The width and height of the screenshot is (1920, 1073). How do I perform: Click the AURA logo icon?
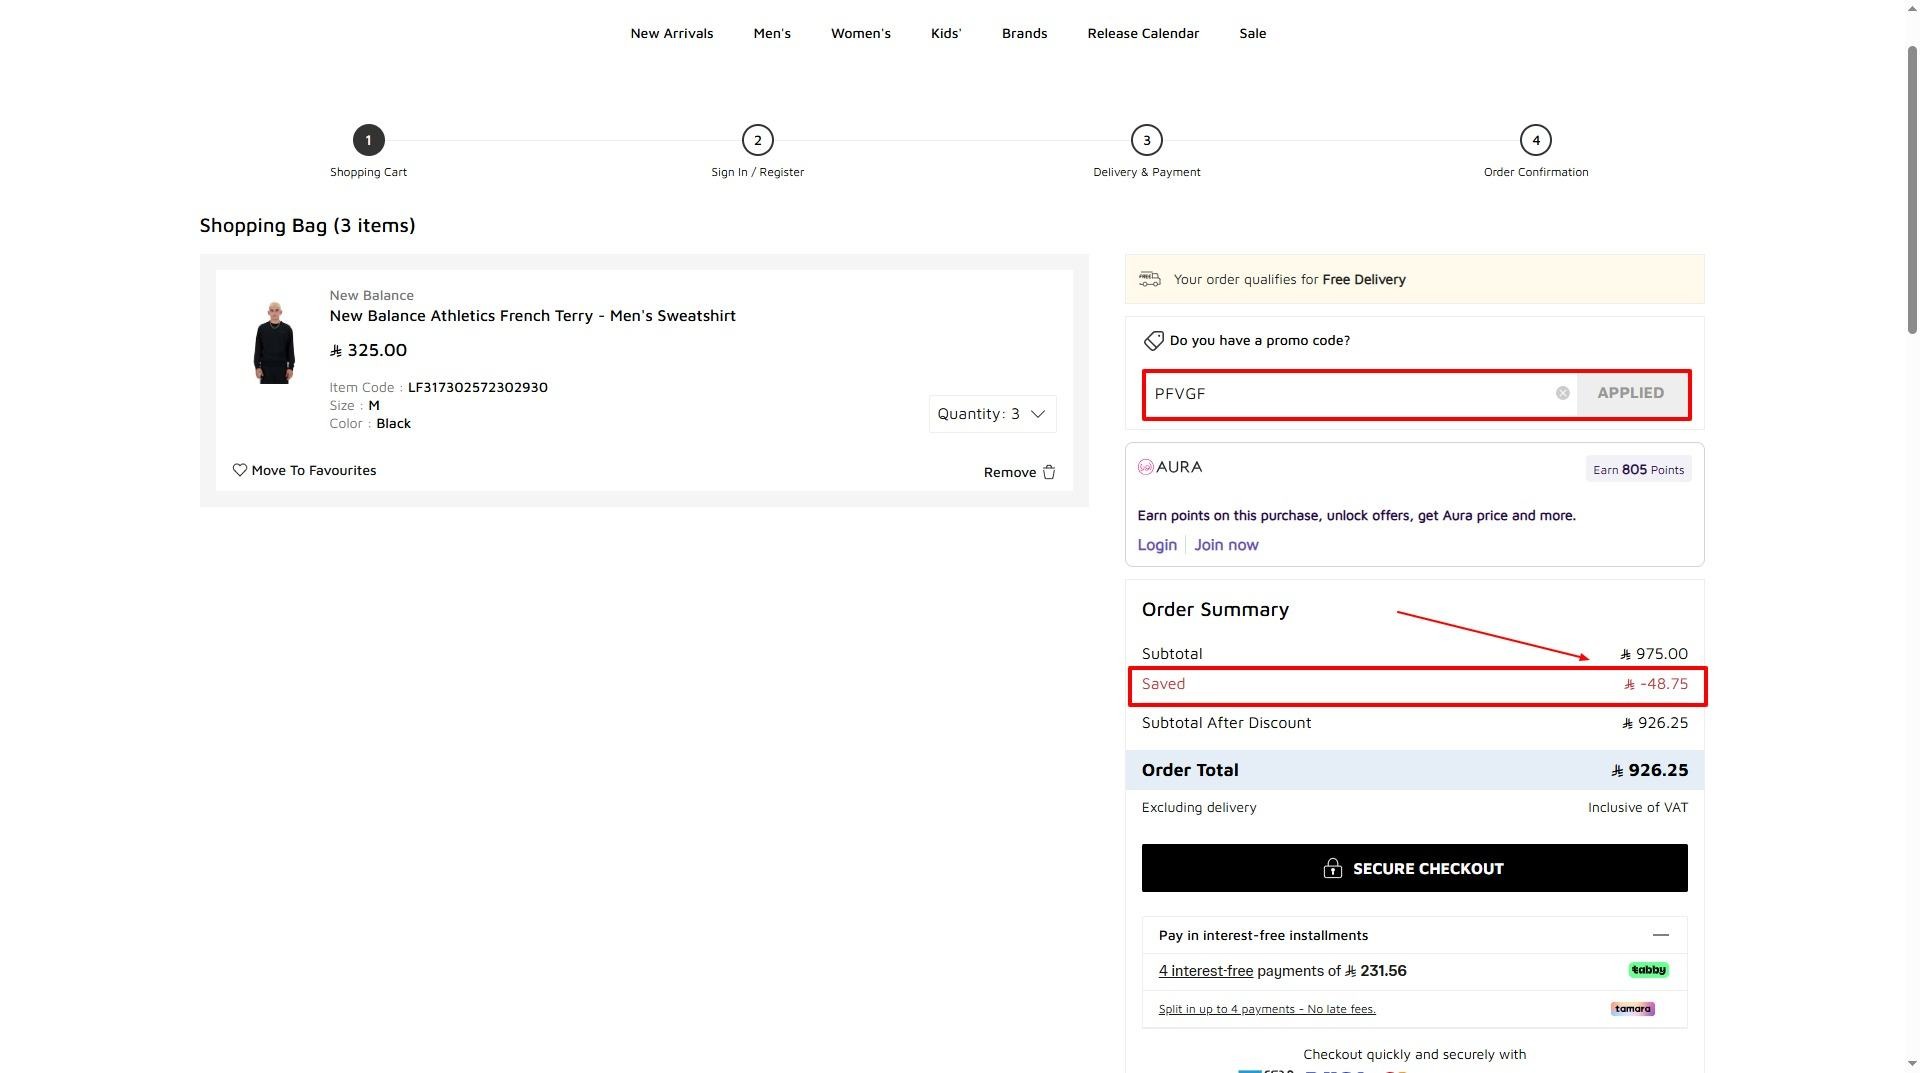pos(1145,467)
